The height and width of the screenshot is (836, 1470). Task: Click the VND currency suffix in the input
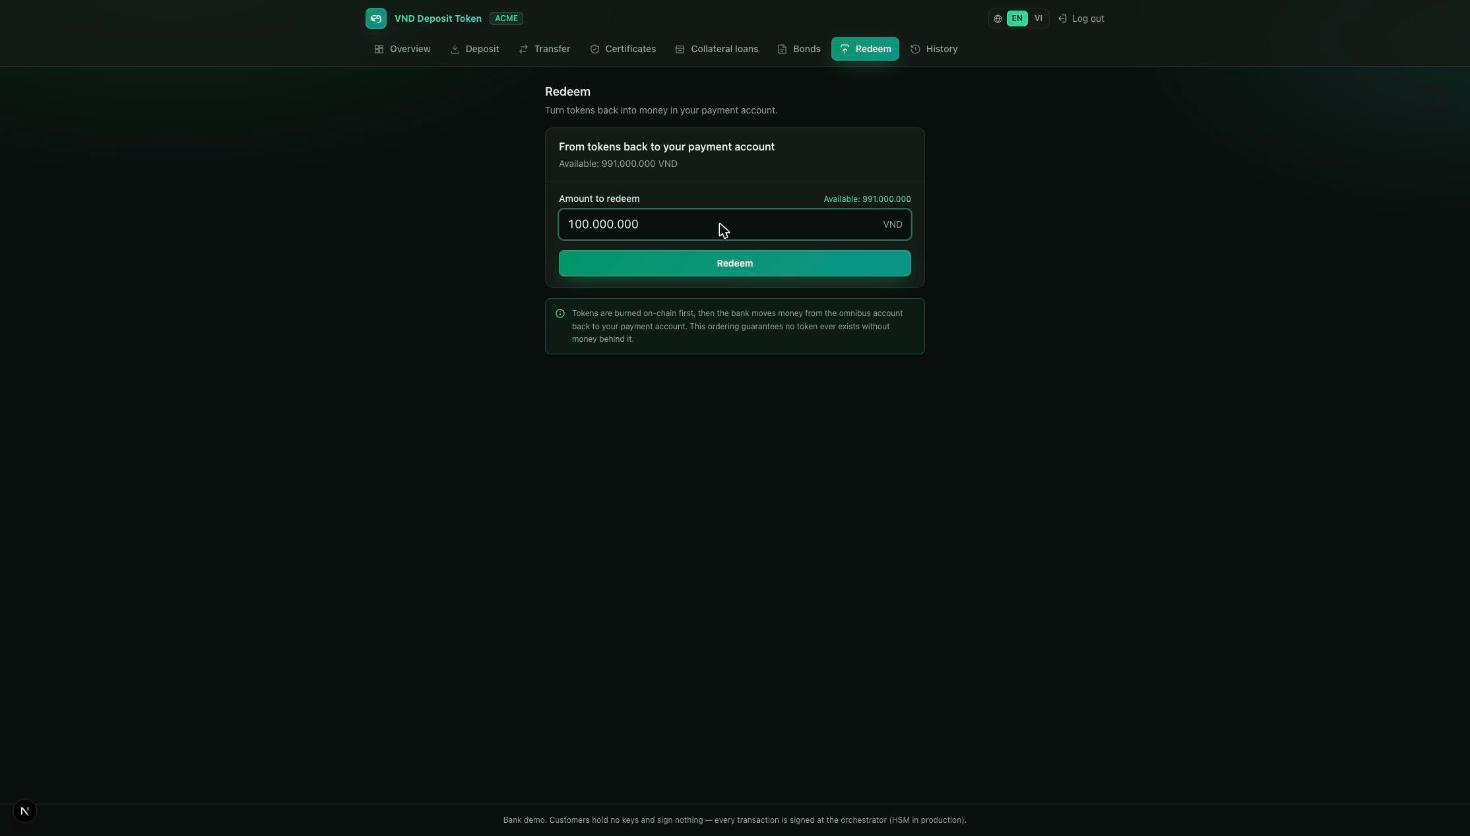(x=892, y=224)
